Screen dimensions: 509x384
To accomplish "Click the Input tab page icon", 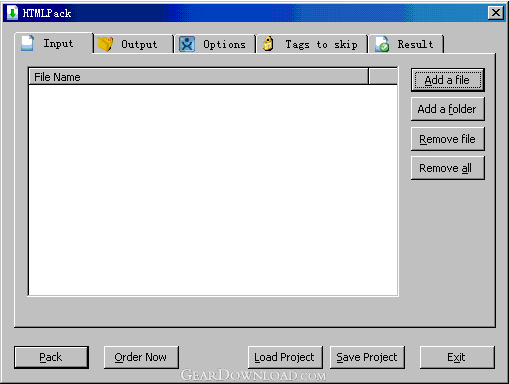I will click(x=27, y=43).
